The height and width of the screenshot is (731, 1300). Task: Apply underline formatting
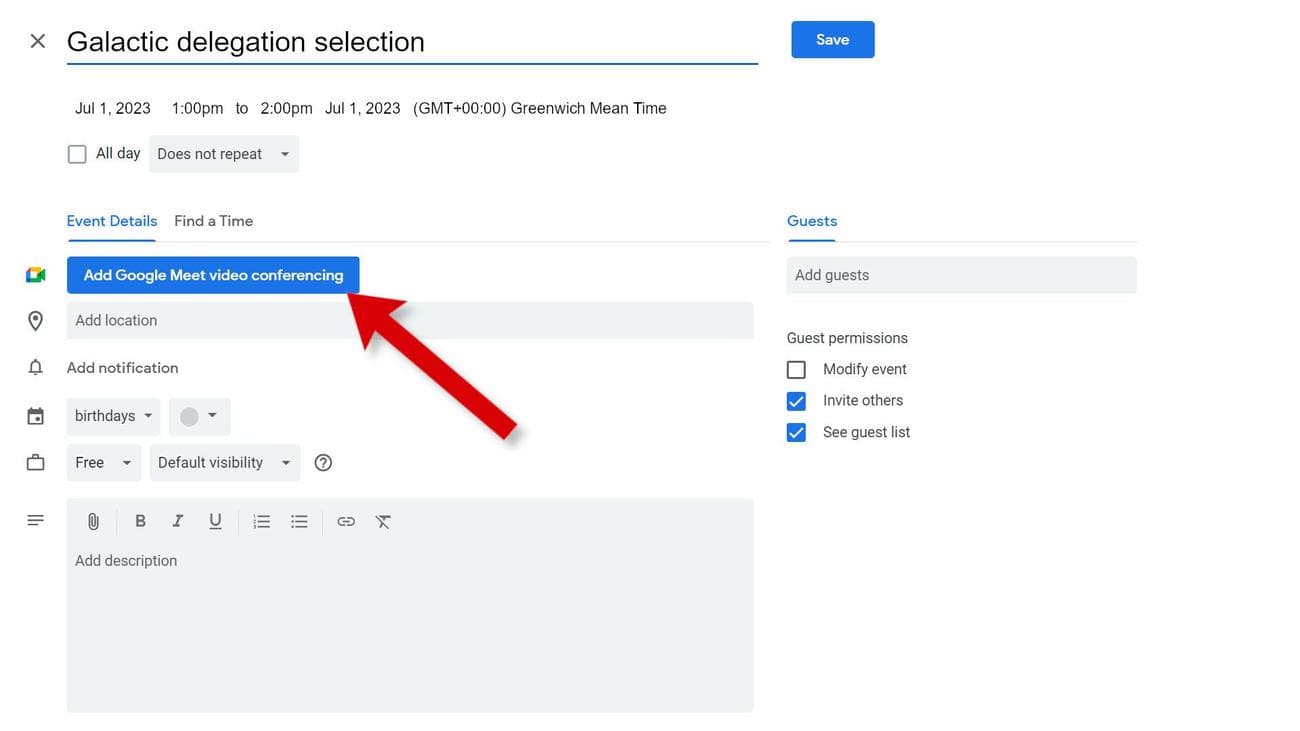pyautogui.click(x=215, y=521)
